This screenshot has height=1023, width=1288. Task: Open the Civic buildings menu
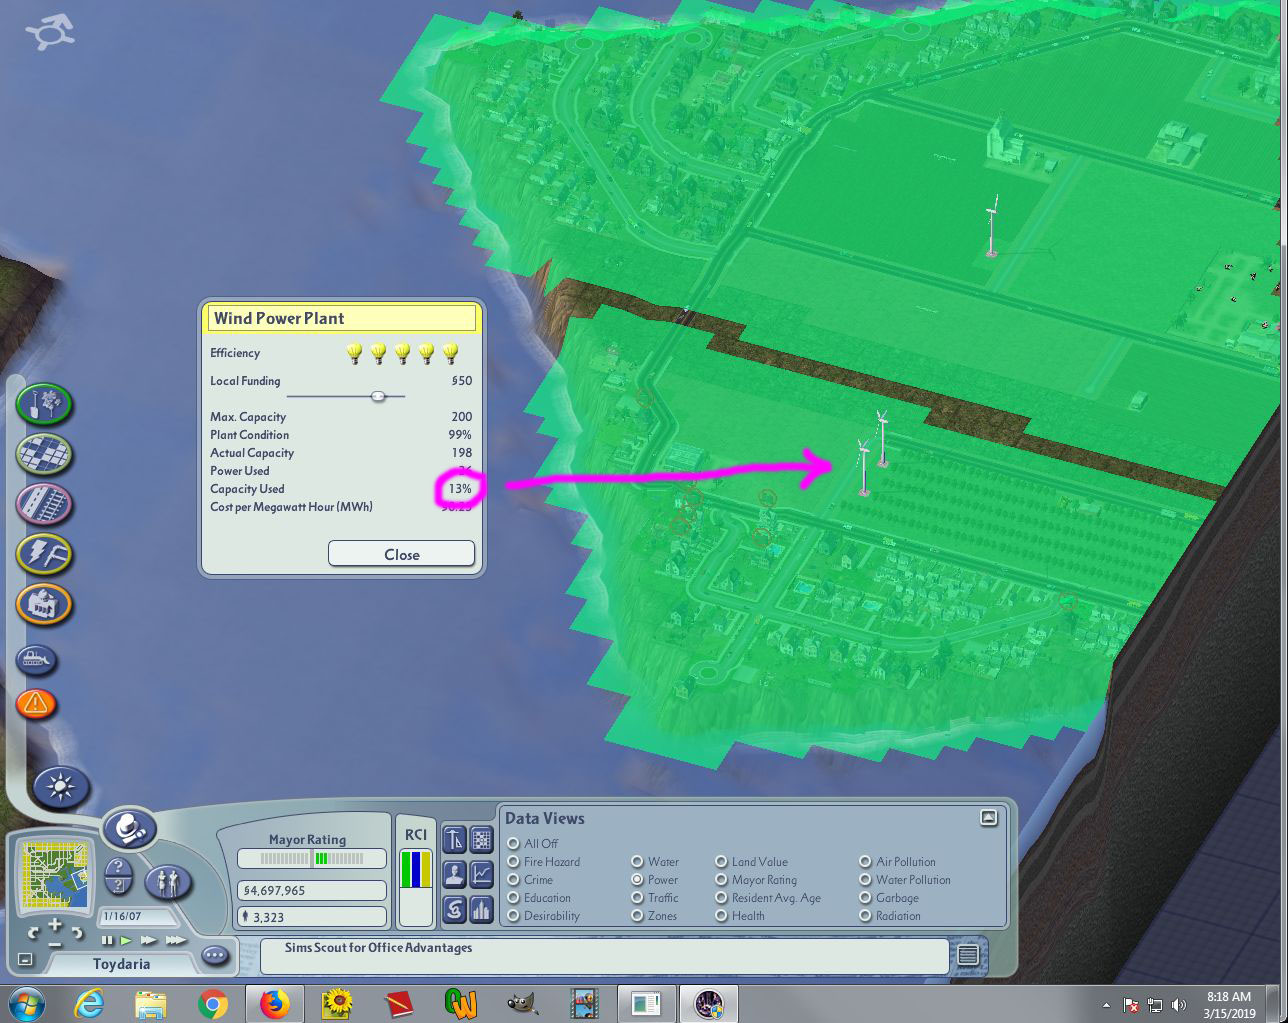pyautogui.click(x=44, y=603)
